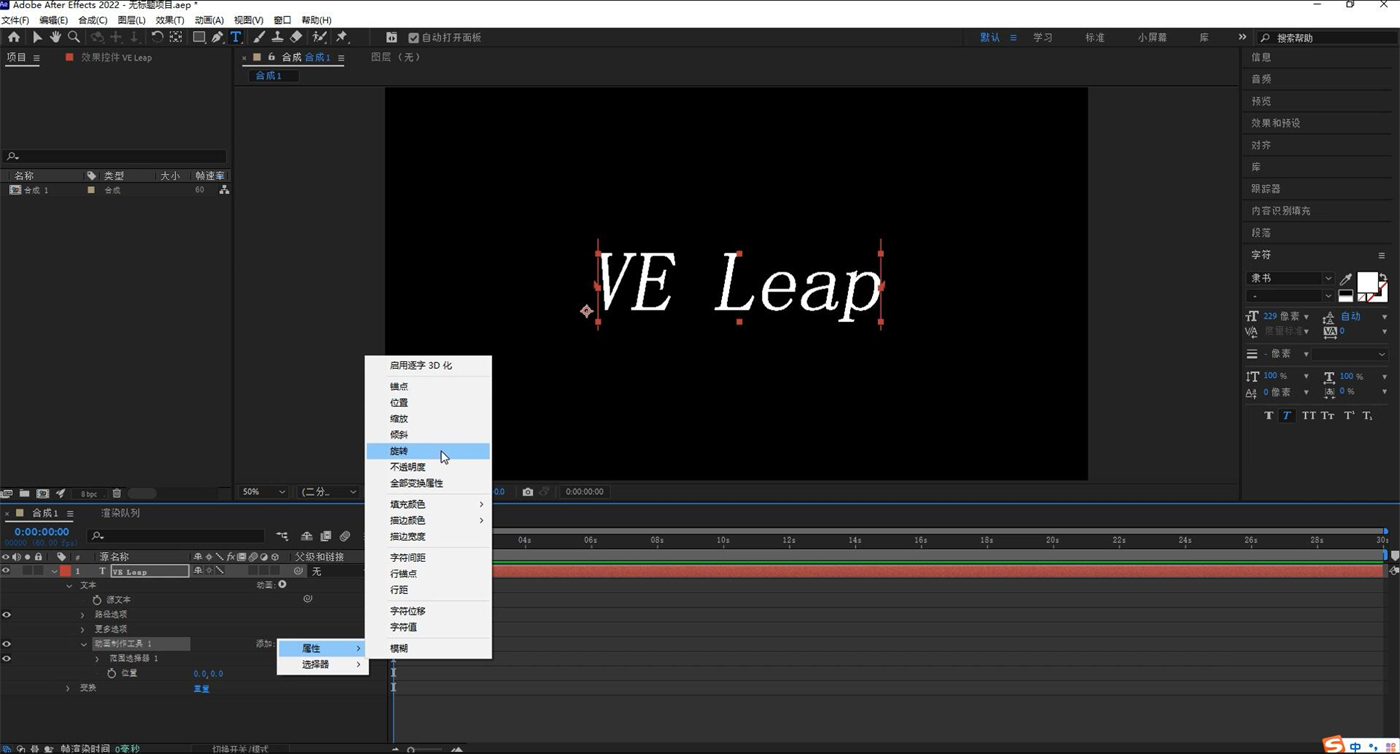Toggle visibility eye of 范围选择器 1
1400x754 pixels.
tap(6, 658)
